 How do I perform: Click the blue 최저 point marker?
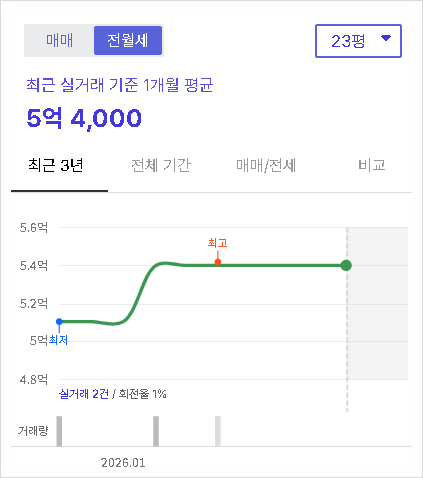click(x=59, y=322)
